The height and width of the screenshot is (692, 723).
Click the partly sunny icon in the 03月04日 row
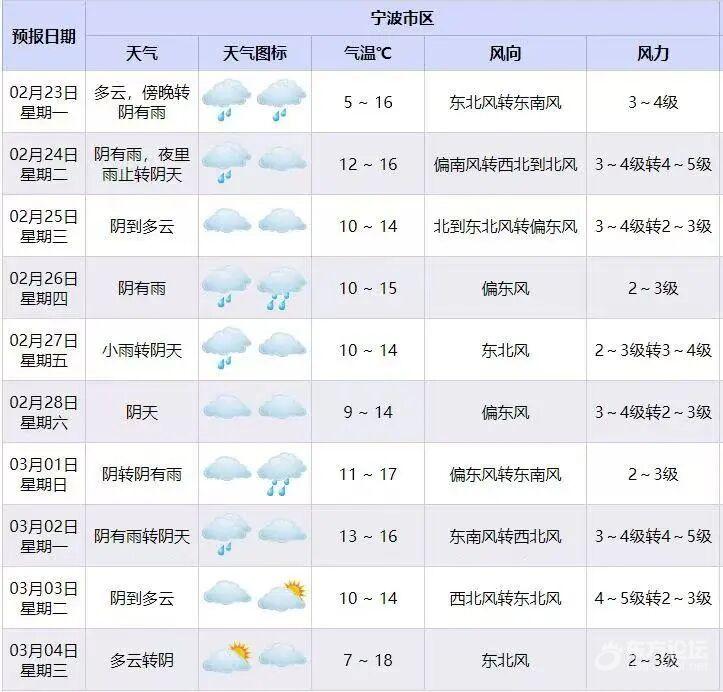click(227, 658)
